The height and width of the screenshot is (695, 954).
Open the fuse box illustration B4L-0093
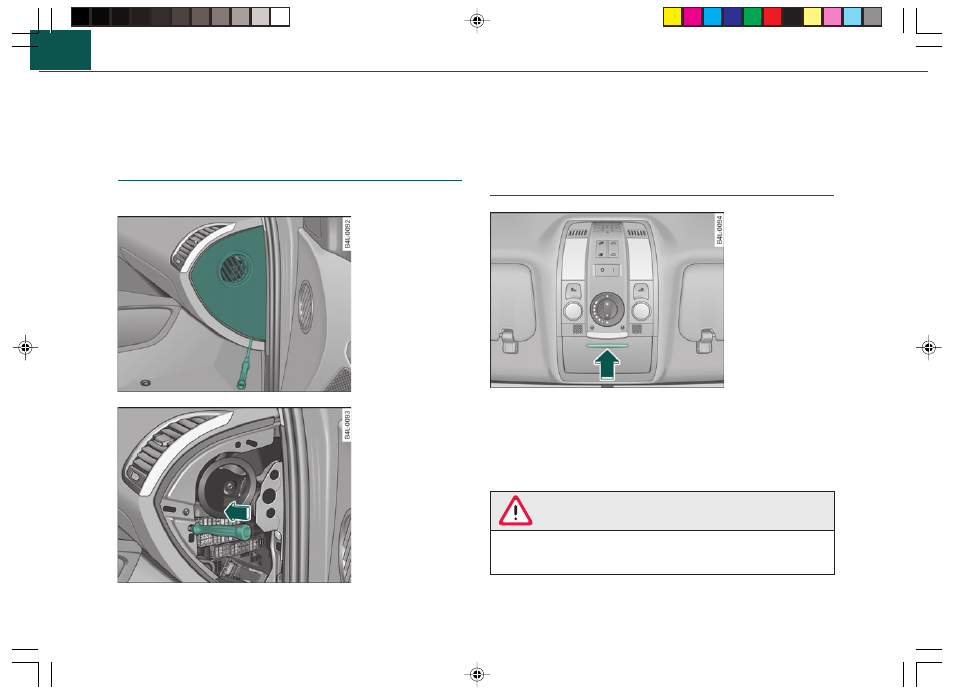coord(234,495)
